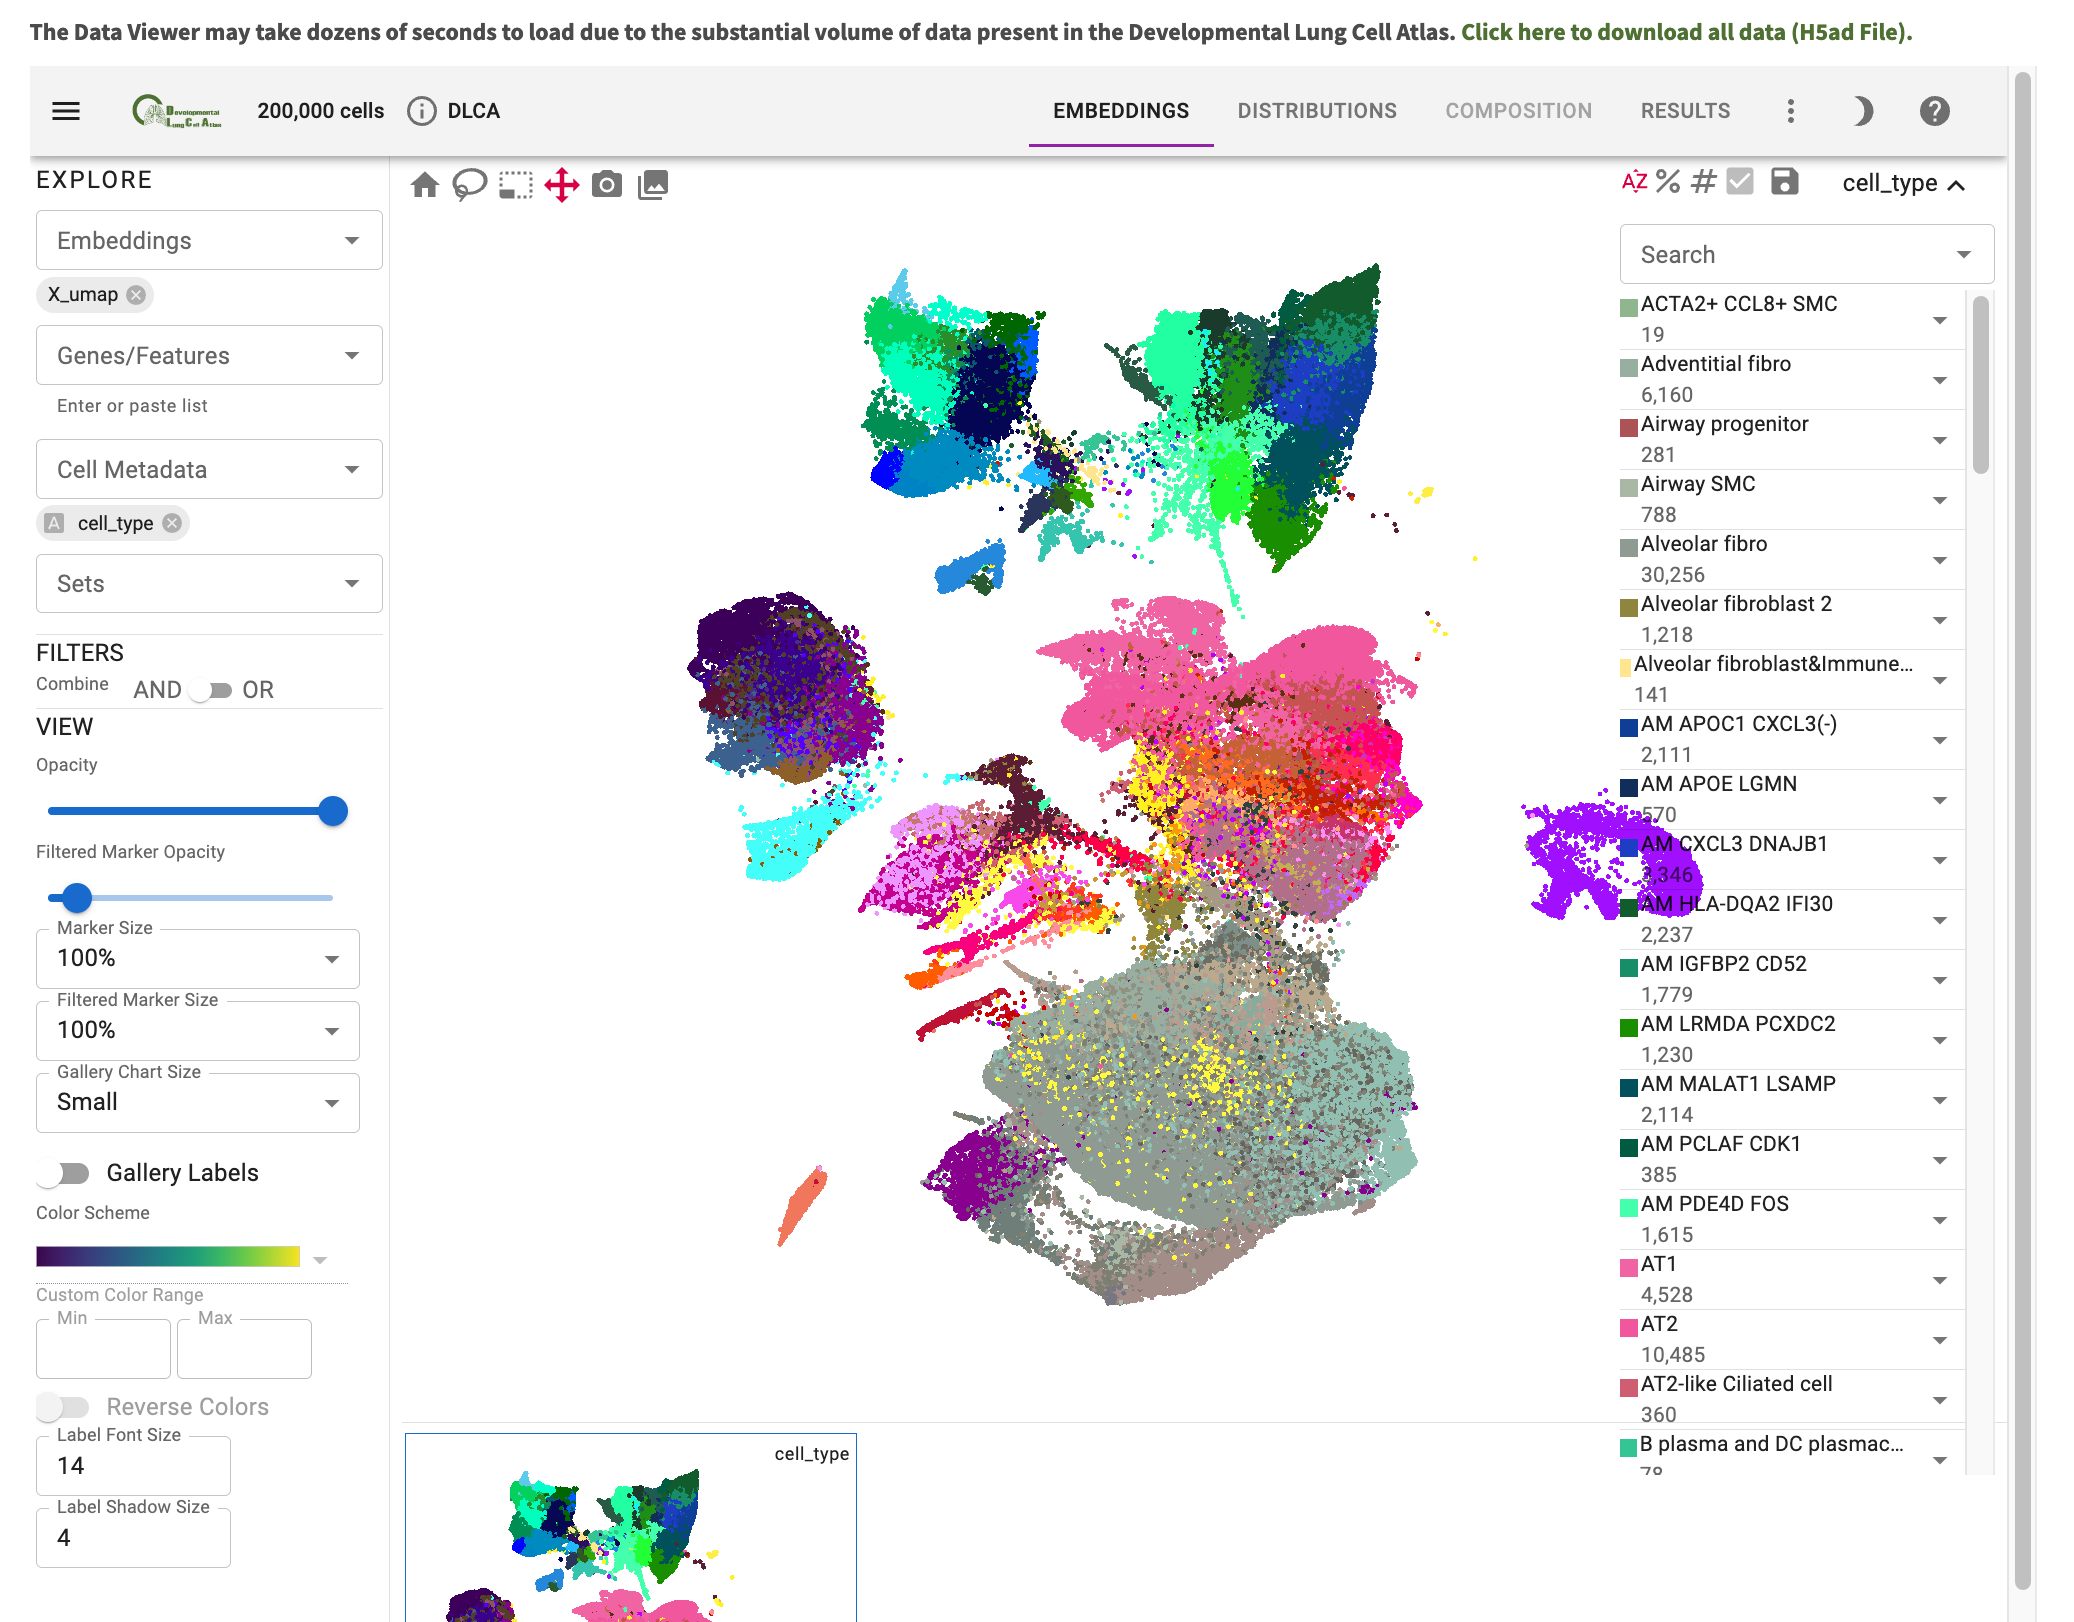Activate the rectangular box select tool

tap(516, 185)
